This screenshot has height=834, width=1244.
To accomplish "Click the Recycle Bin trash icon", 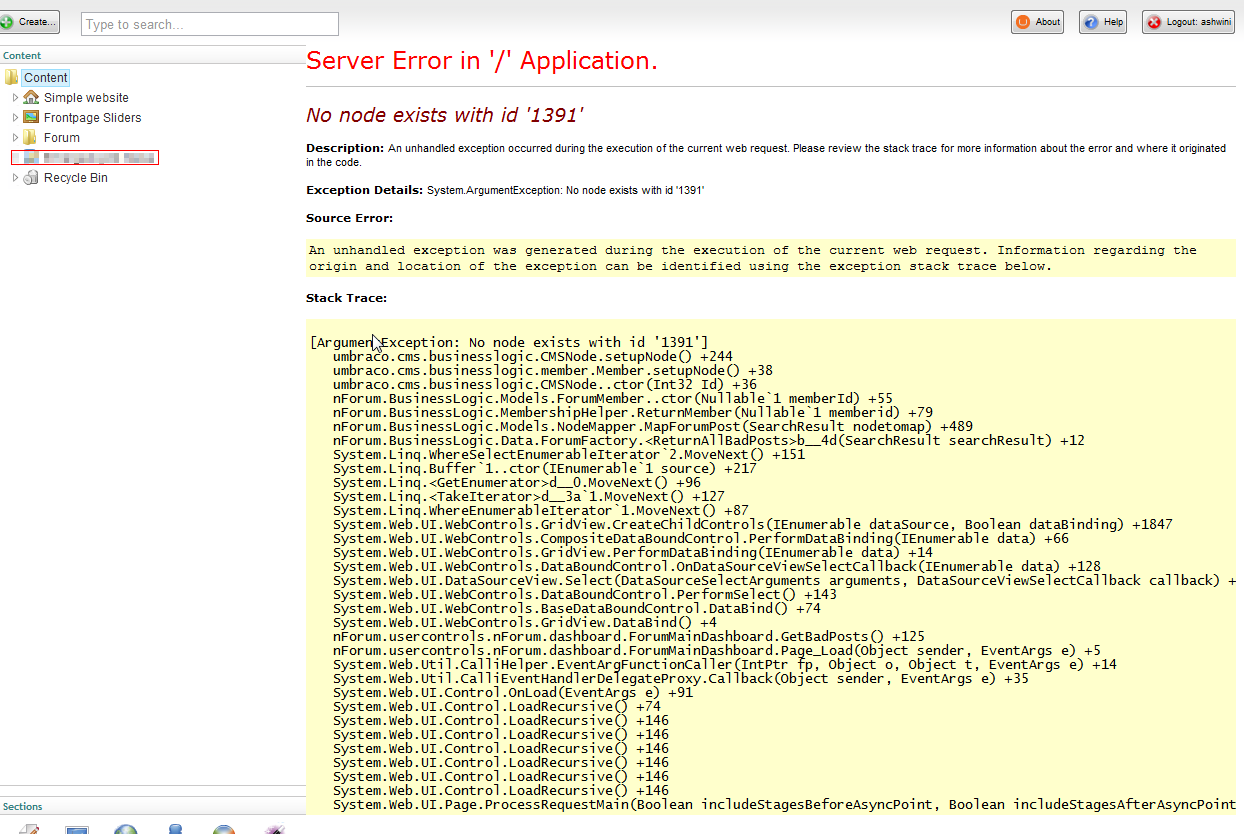I will coord(31,177).
